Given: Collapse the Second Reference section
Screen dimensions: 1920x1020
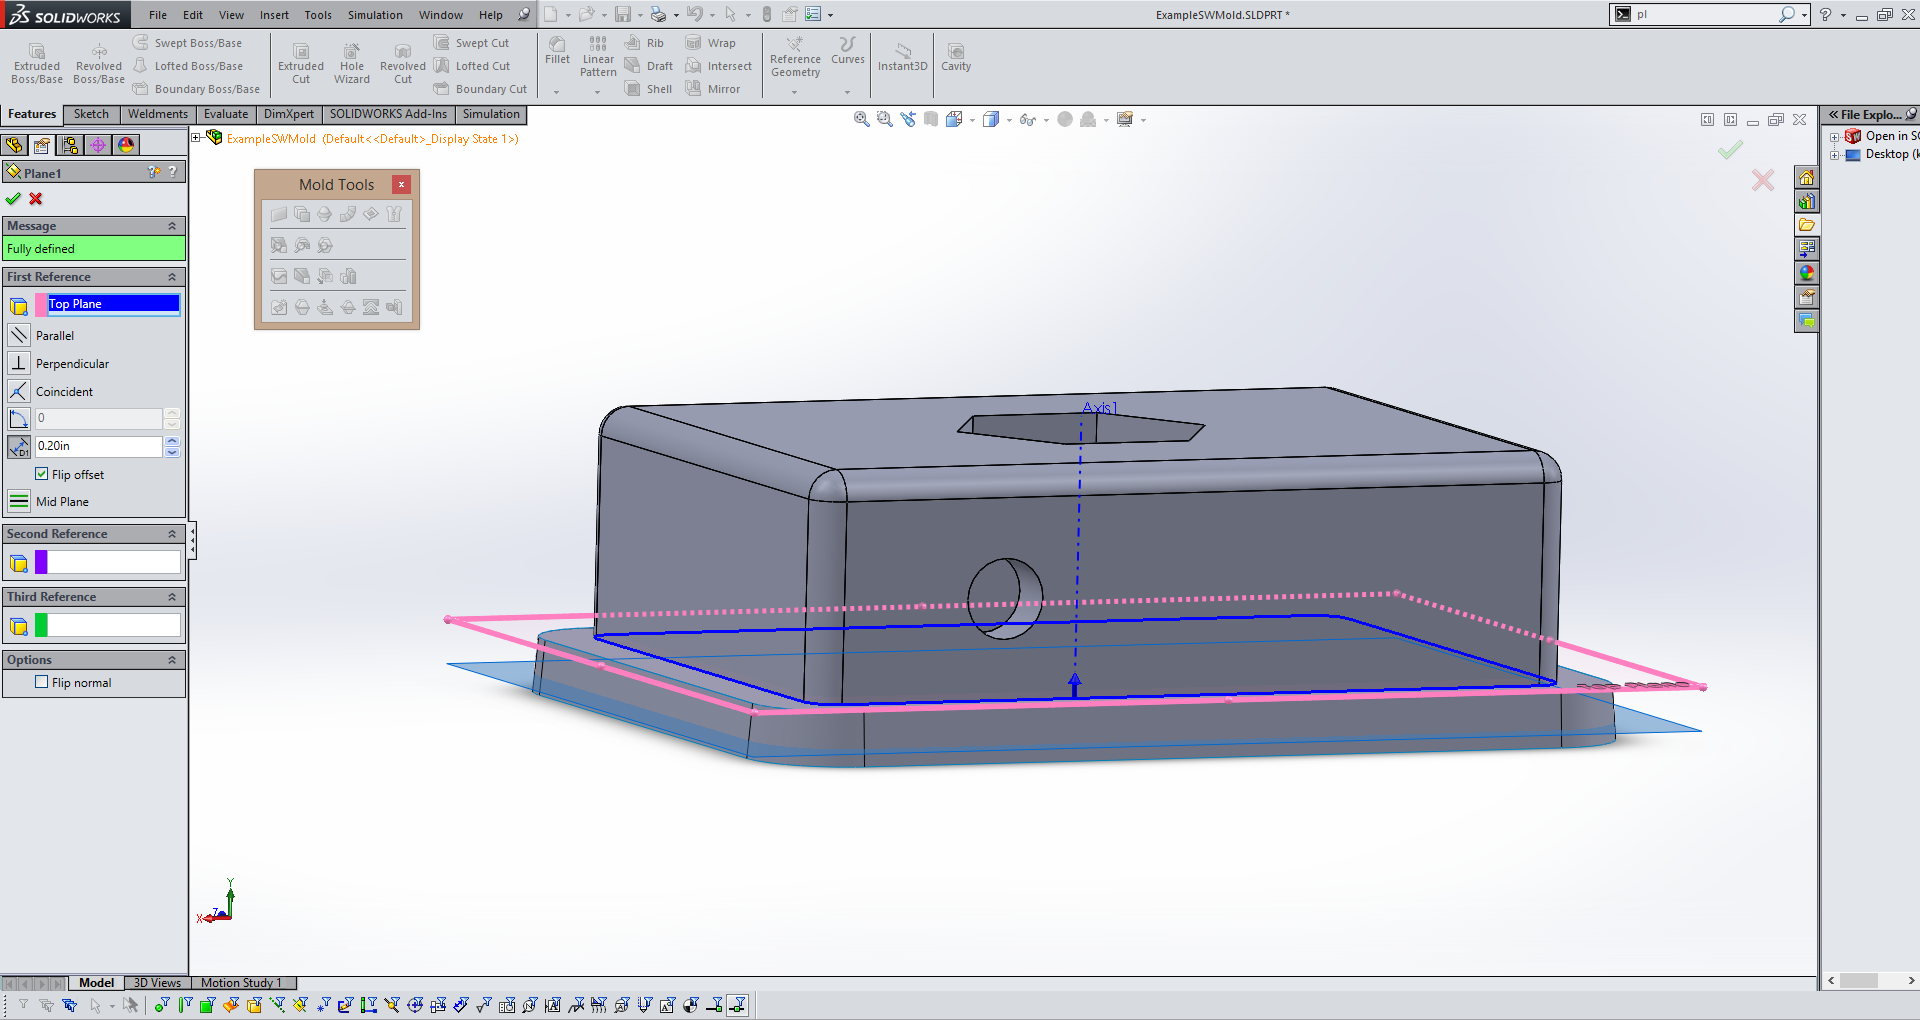Looking at the screenshot, I should (172, 534).
